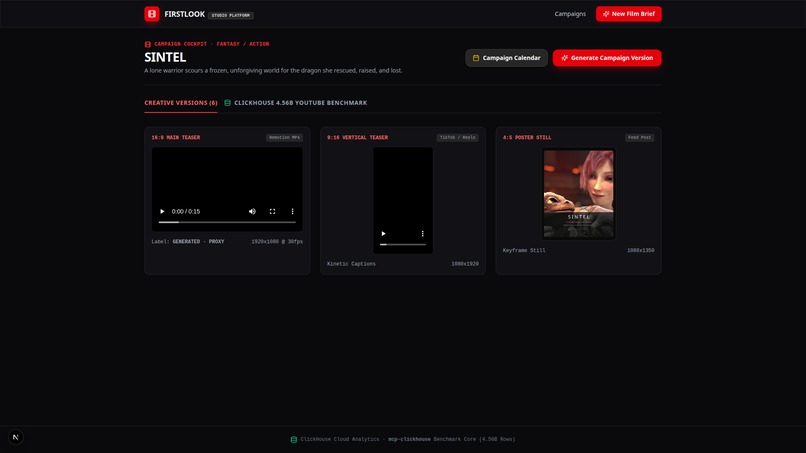Seek on the vertical teaser progress bar

coord(403,244)
